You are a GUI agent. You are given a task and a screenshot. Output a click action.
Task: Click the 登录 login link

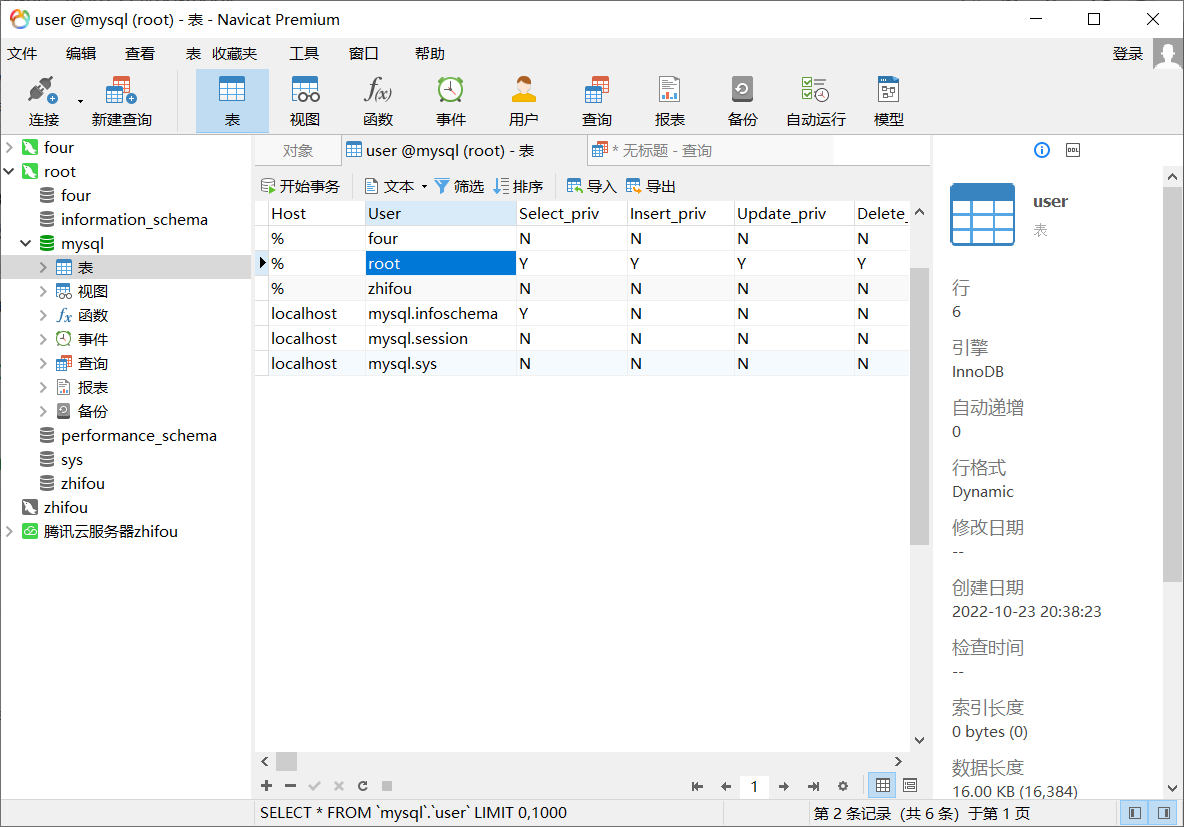(x=1127, y=54)
